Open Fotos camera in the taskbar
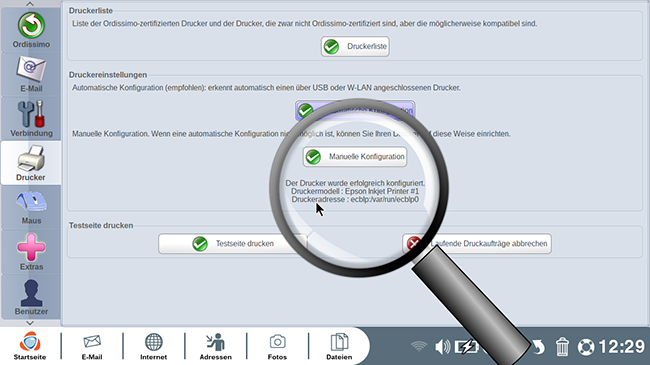The image size is (650, 365). pyautogui.click(x=277, y=346)
